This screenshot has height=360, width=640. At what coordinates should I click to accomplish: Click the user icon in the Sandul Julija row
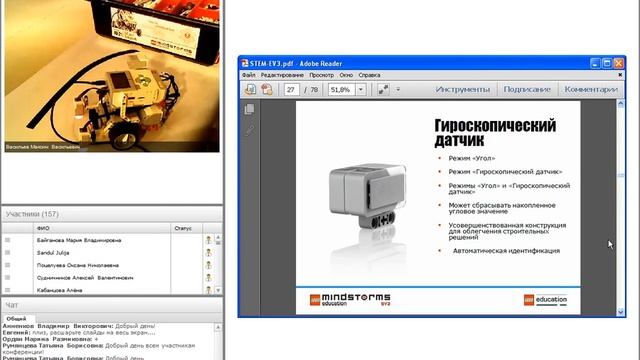pos(209,253)
